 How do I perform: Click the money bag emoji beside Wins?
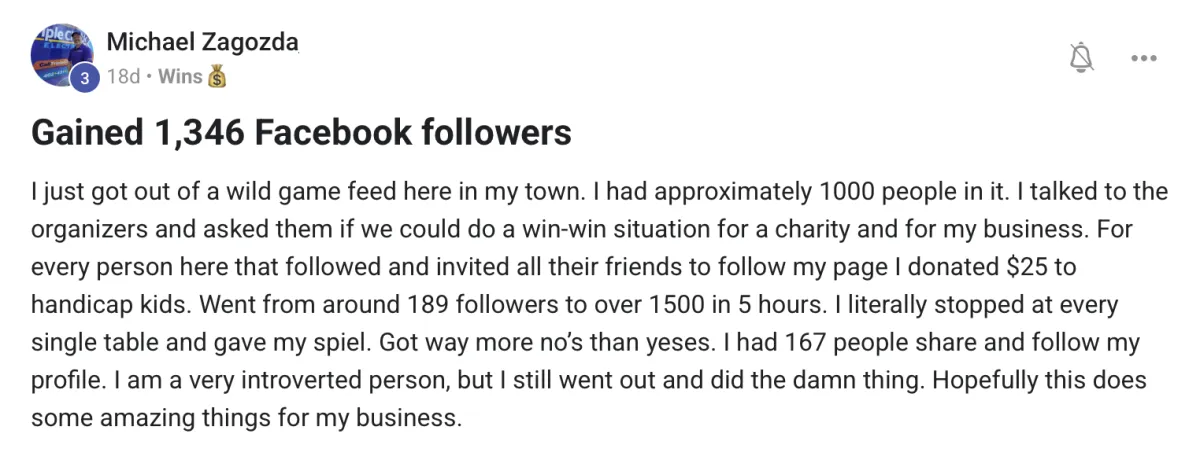pyautogui.click(x=218, y=76)
